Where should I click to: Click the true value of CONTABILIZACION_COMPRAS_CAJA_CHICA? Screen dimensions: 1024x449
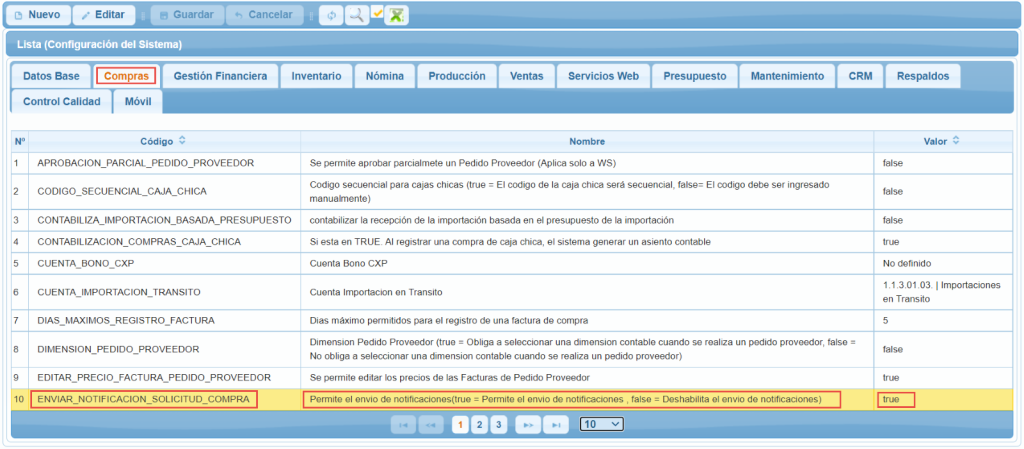[x=891, y=241]
